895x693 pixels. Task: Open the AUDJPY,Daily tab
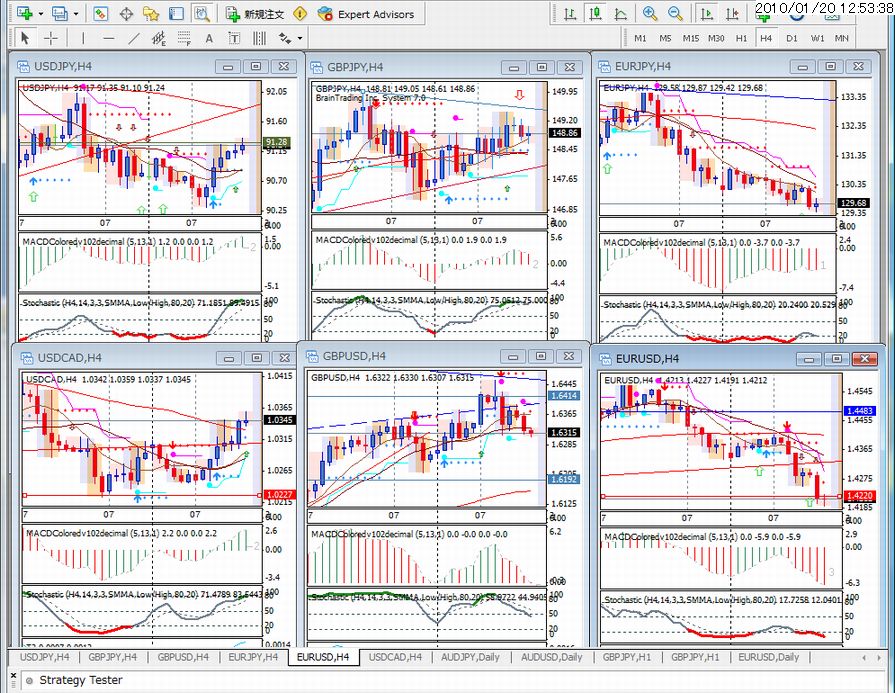click(470, 657)
